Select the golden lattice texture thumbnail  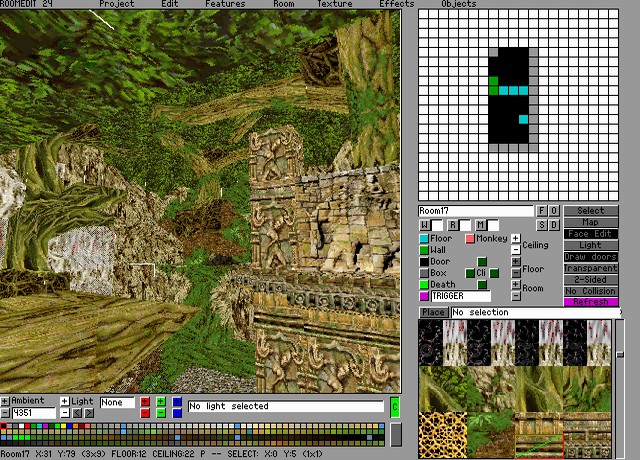click(442, 433)
